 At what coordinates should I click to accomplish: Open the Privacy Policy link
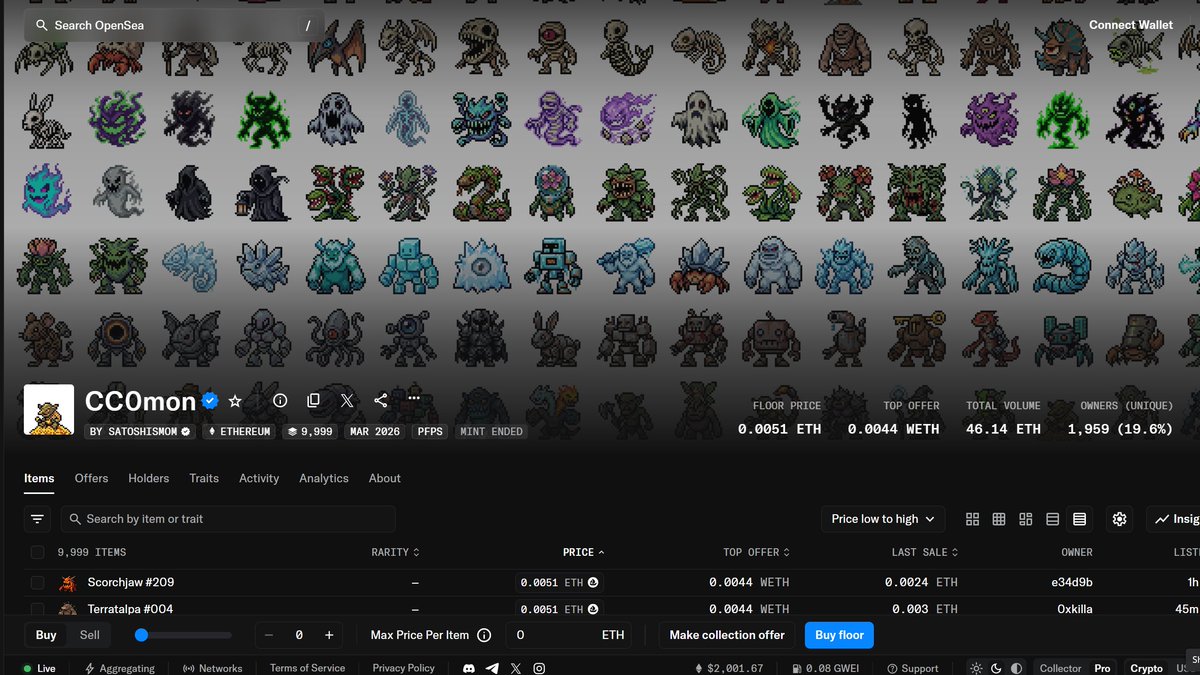[403, 668]
